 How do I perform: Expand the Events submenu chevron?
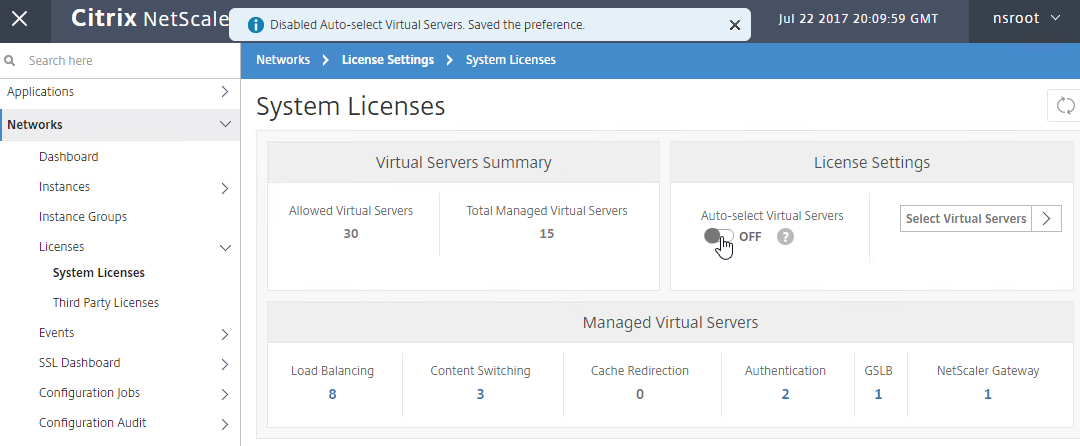click(x=225, y=334)
